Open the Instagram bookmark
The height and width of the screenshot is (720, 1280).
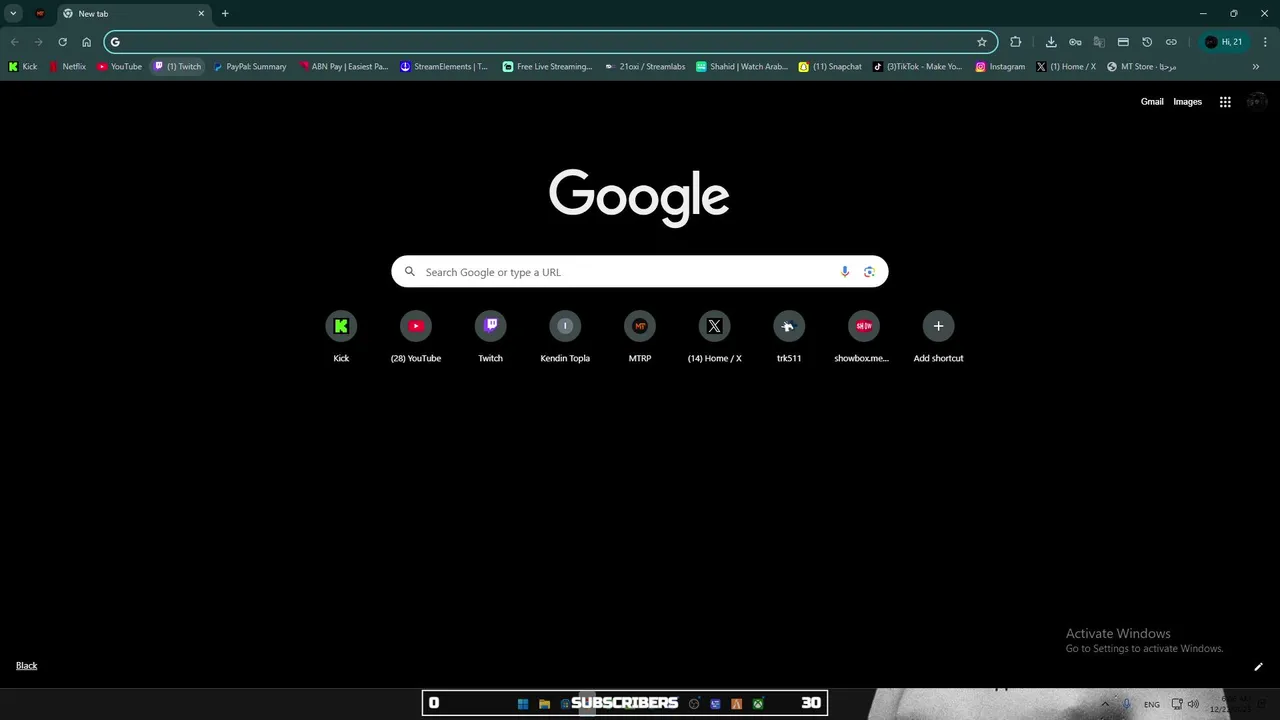1000,67
